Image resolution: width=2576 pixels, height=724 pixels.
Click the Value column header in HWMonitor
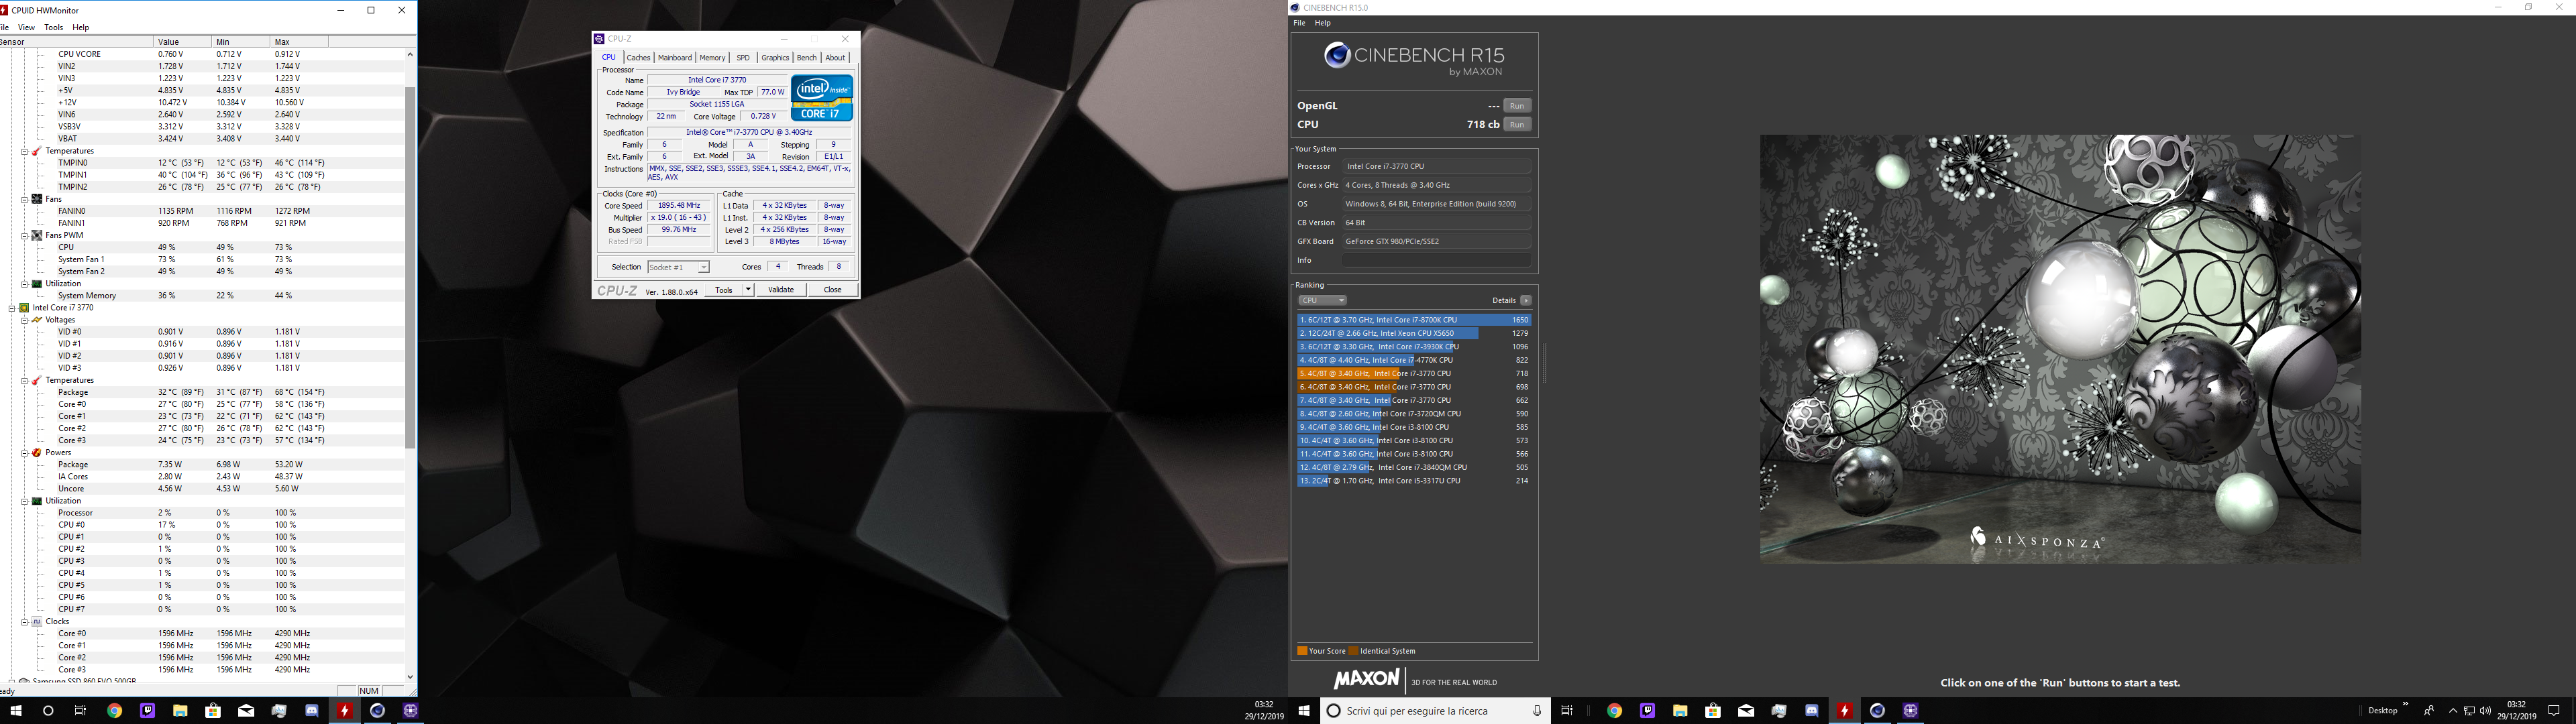183,42
